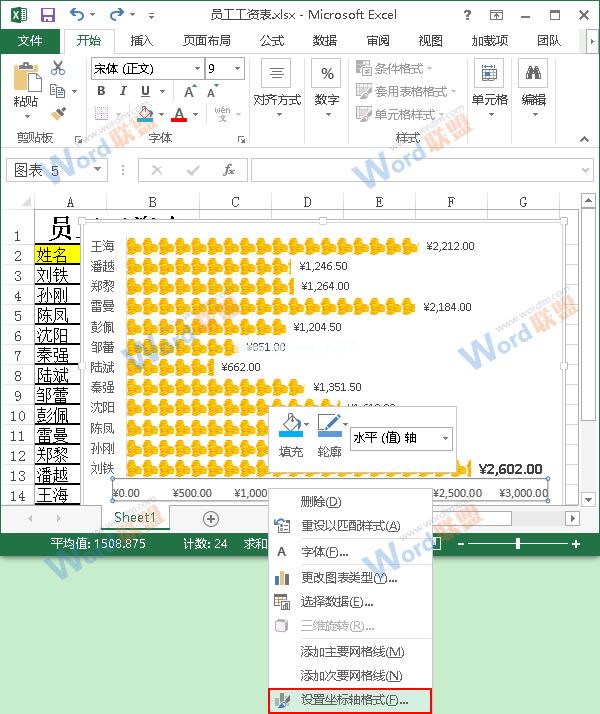Click the Cut scissors icon

click(58, 68)
